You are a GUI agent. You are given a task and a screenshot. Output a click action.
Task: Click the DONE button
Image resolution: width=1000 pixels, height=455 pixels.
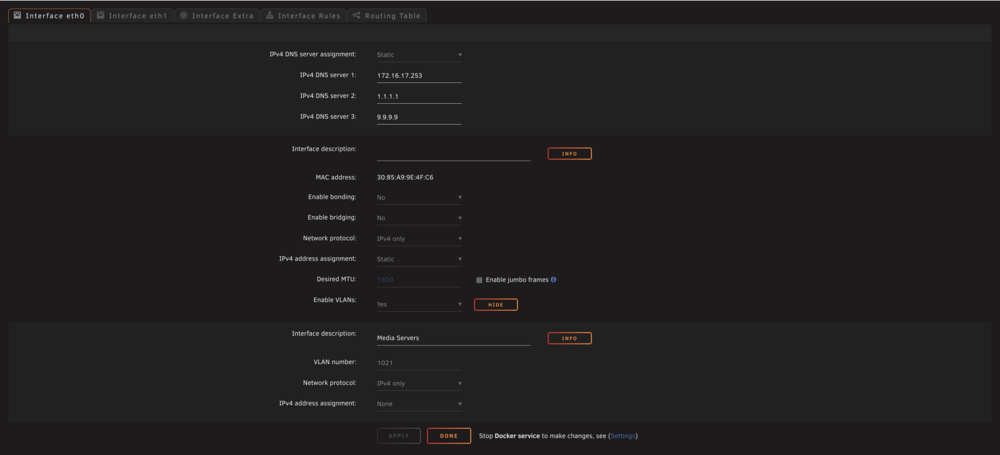(449, 436)
